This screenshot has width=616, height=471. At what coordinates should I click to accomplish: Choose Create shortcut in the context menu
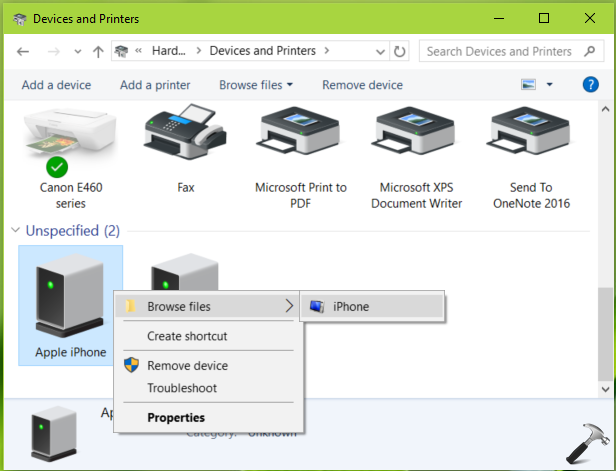[209, 336]
